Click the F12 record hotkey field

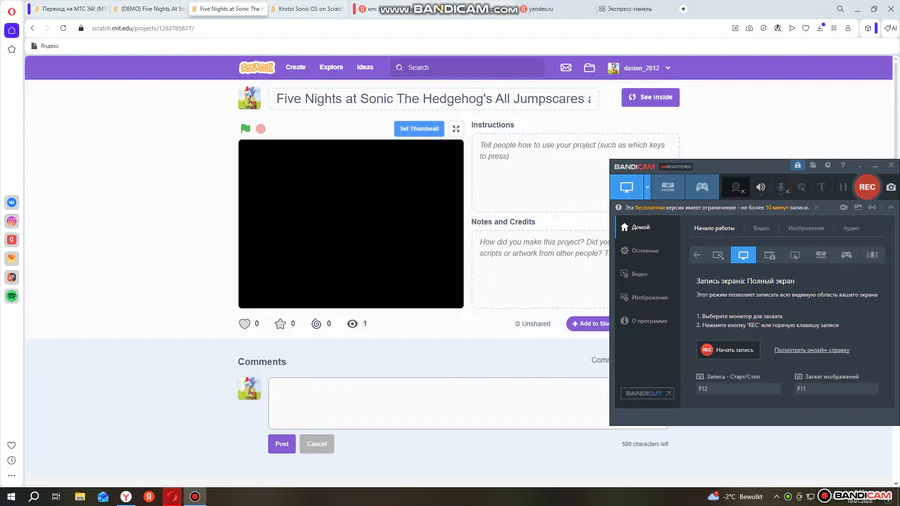tap(738, 389)
